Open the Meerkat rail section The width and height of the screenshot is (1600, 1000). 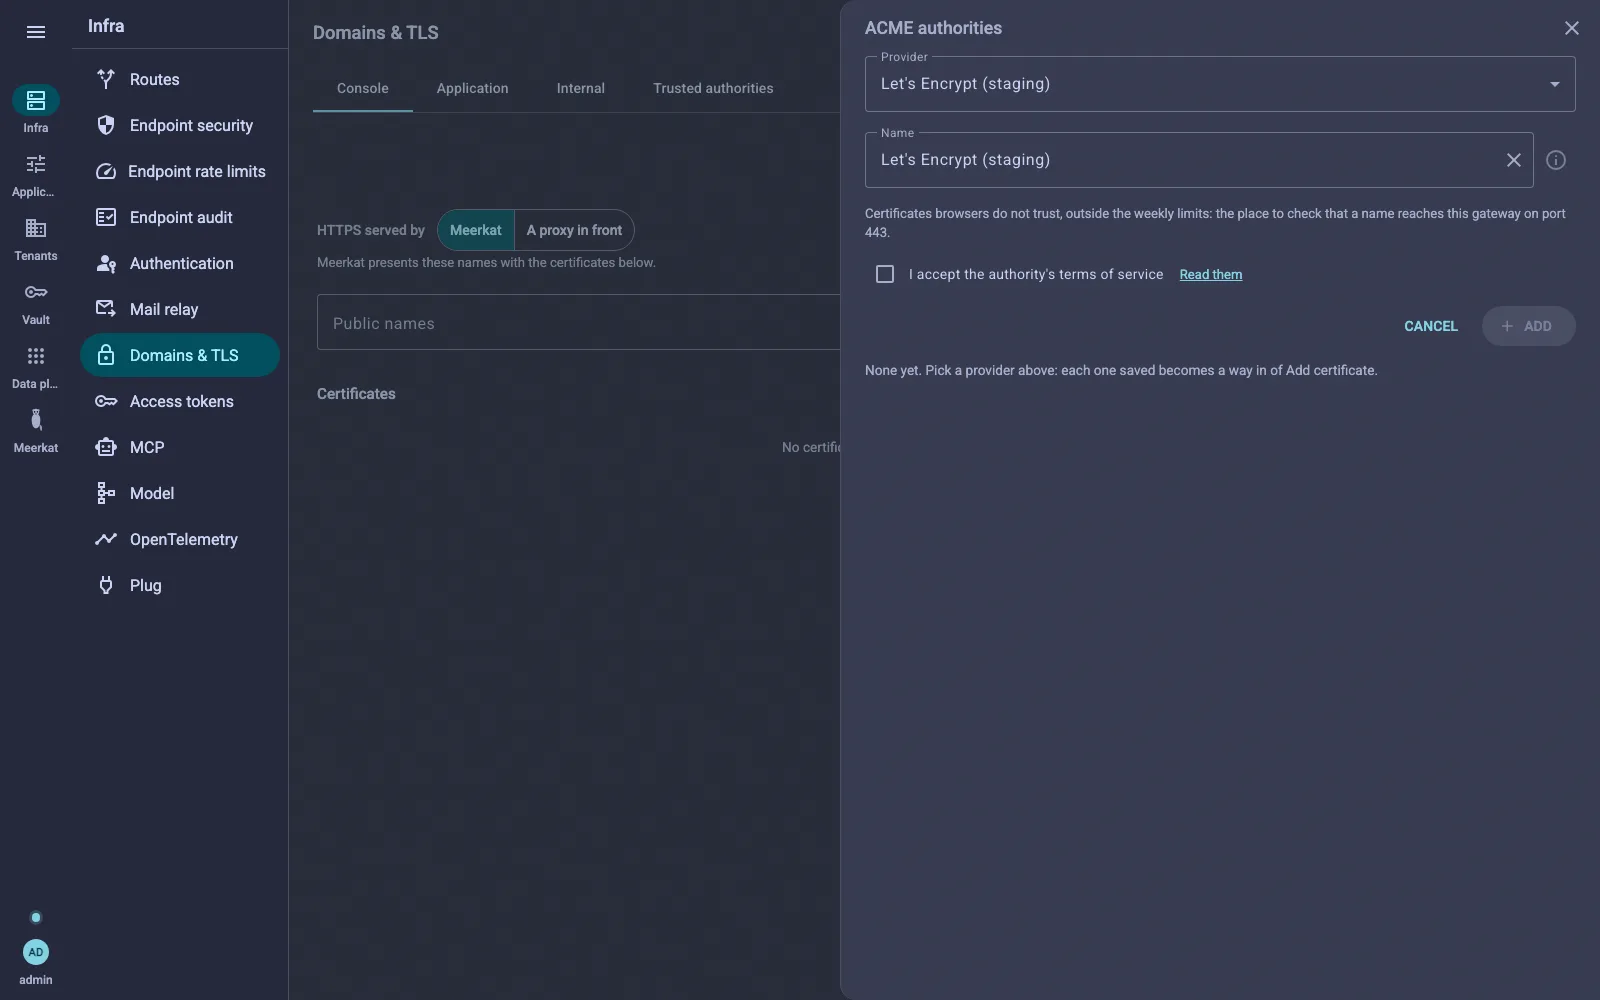[x=36, y=431]
